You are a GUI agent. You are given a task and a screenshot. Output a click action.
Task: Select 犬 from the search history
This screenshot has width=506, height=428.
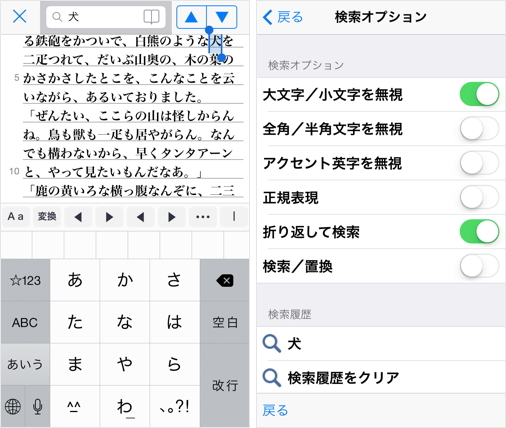point(381,343)
